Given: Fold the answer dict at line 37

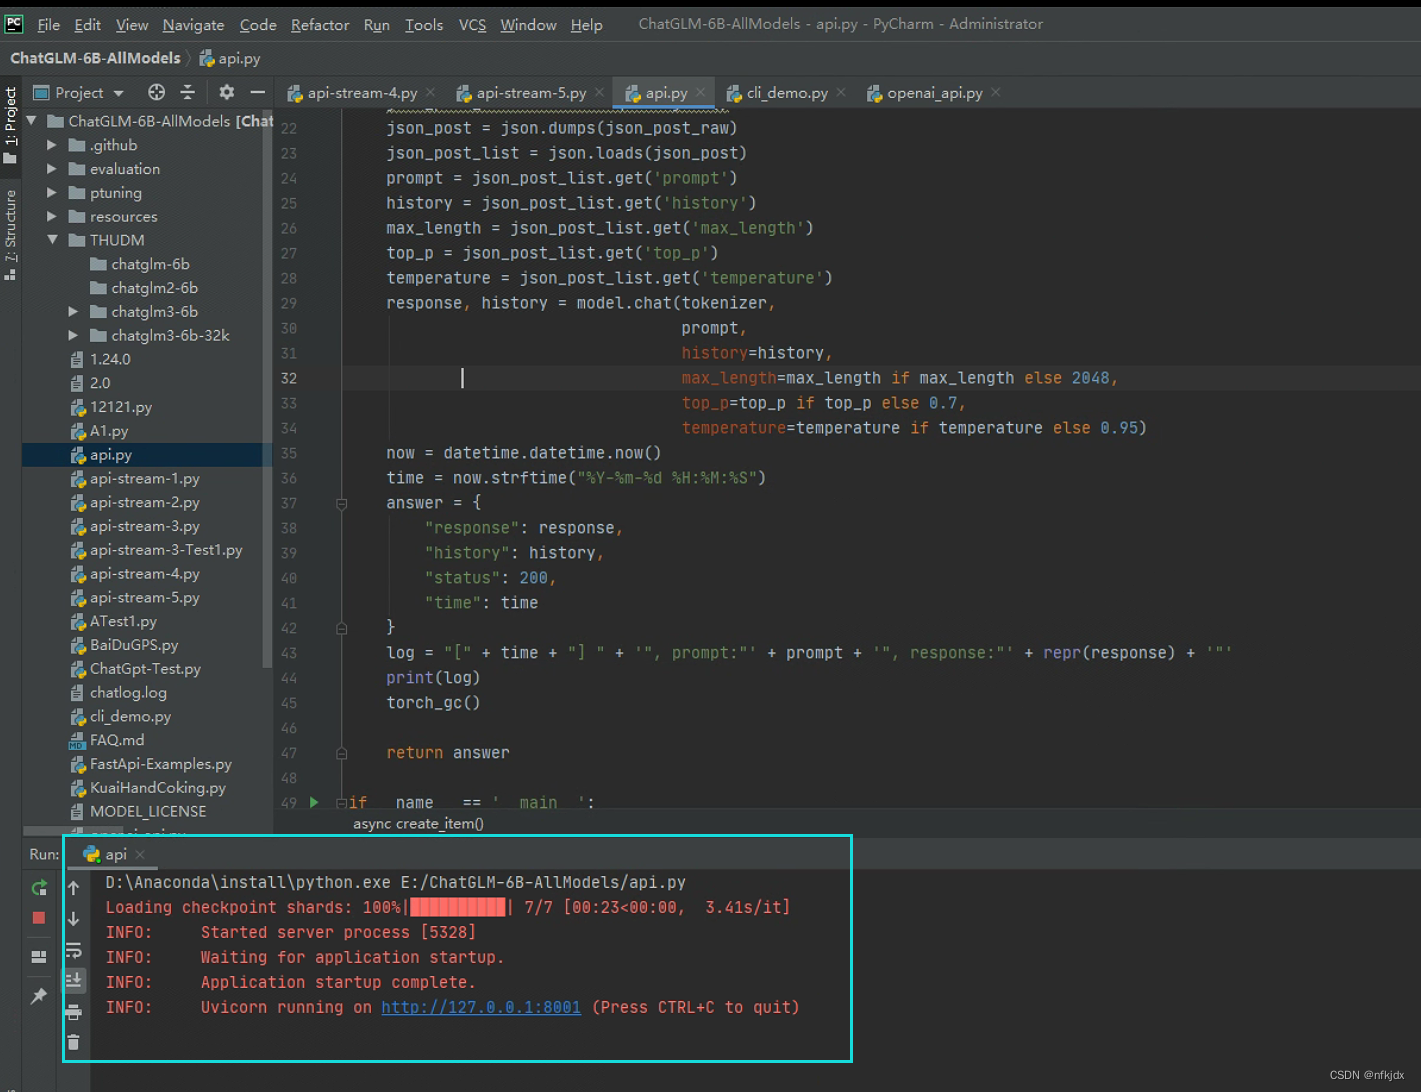Looking at the screenshot, I should pyautogui.click(x=341, y=503).
